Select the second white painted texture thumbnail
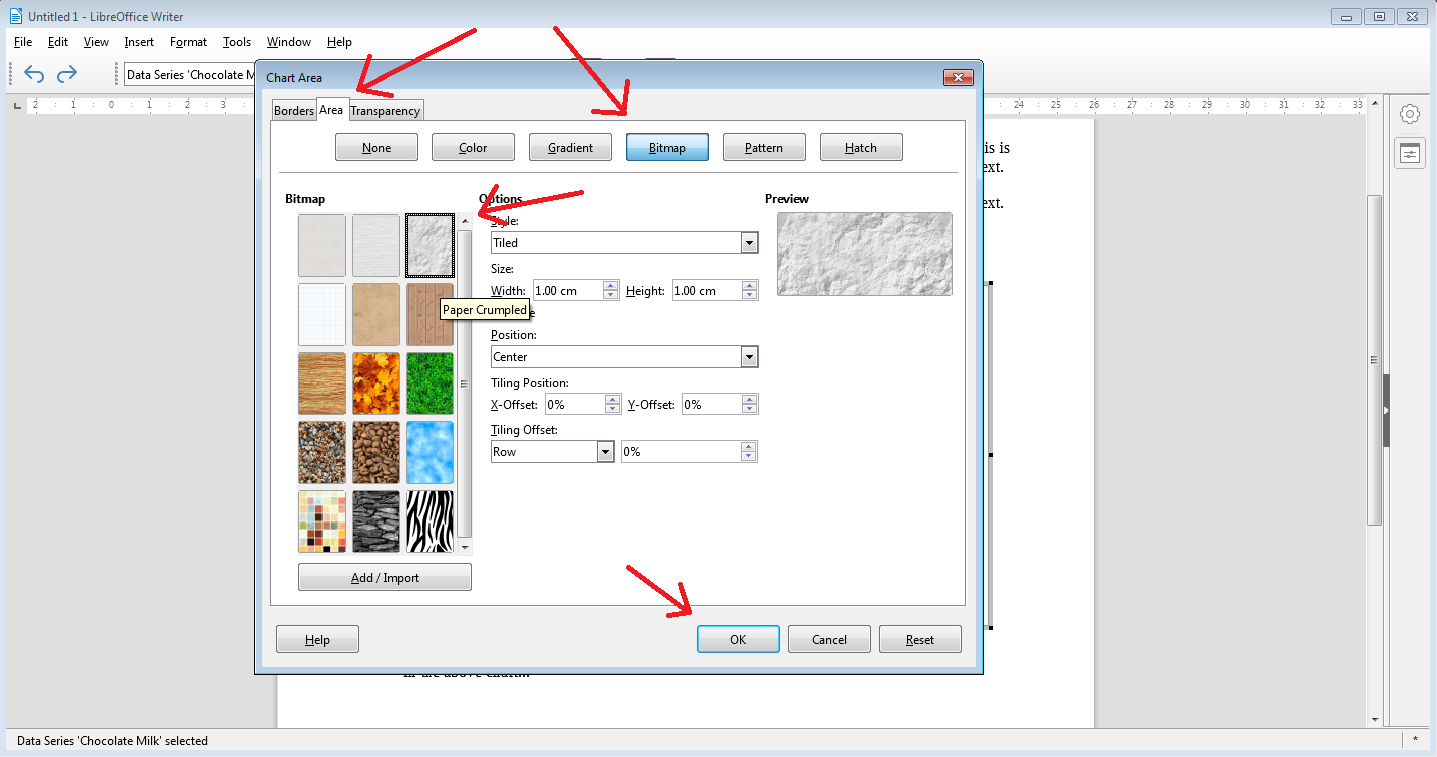The image size is (1437, 757). pyautogui.click(x=376, y=245)
